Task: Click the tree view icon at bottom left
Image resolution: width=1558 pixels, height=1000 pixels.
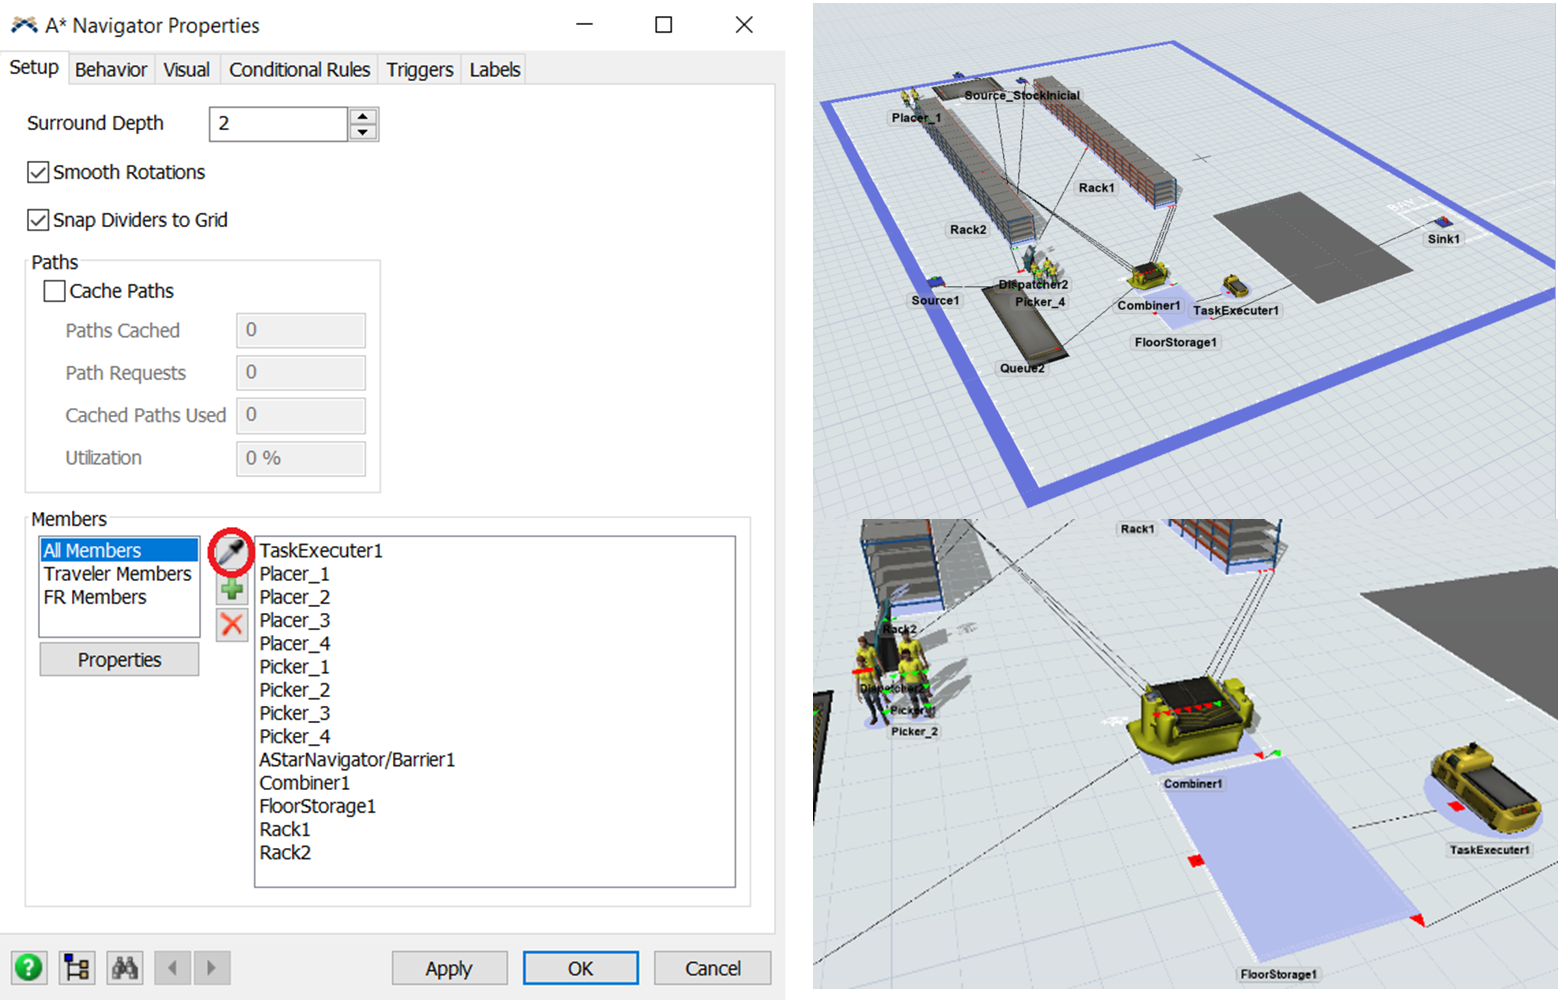Action: point(77,967)
